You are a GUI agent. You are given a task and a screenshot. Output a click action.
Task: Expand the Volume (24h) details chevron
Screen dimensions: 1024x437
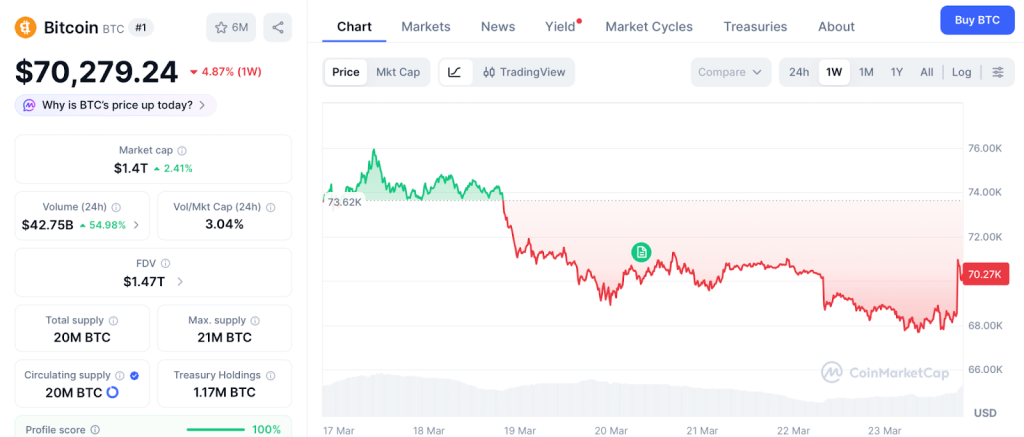136,225
